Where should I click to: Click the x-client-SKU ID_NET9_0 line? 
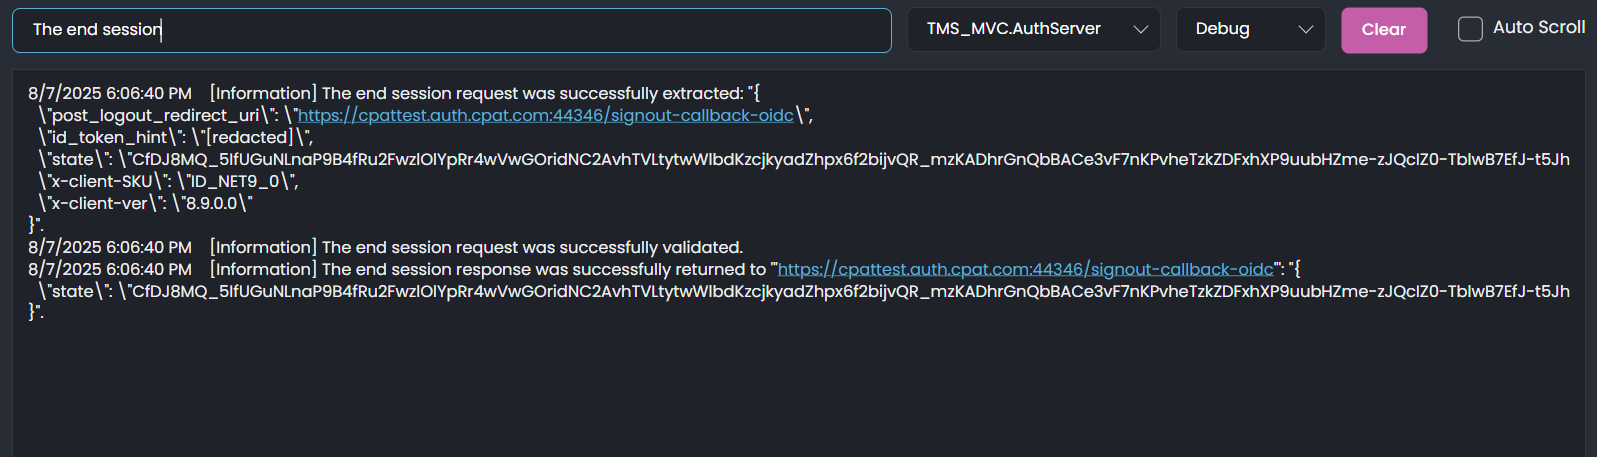coord(168,182)
